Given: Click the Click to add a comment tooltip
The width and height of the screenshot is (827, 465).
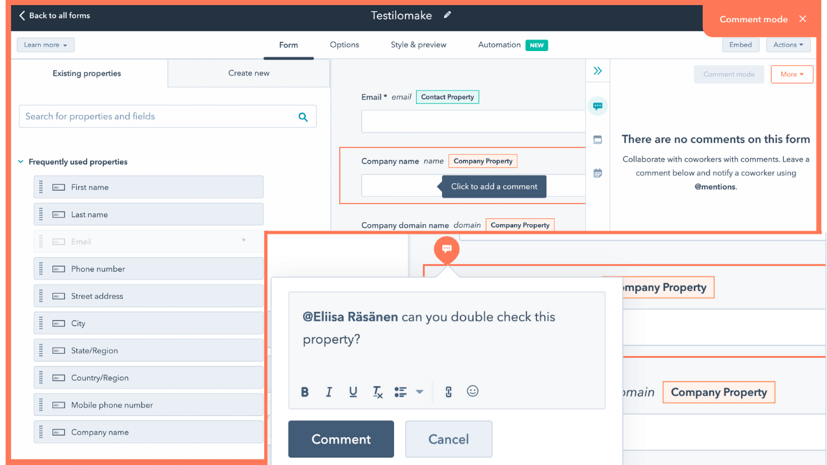Looking at the screenshot, I should (494, 187).
